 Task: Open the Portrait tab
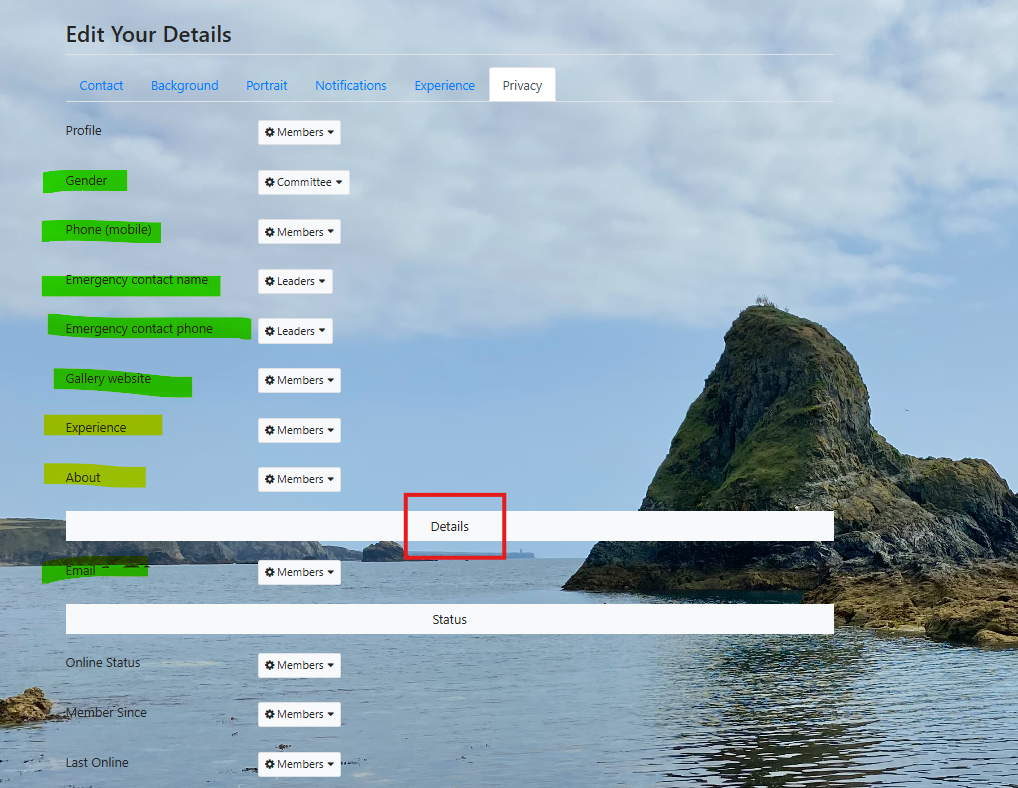pyautogui.click(x=266, y=85)
